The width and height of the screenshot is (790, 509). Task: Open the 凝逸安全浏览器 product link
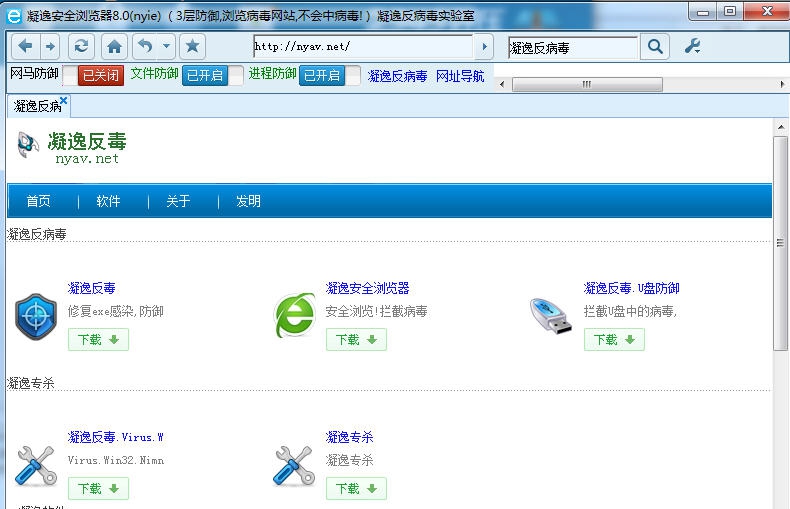pyautogui.click(x=367, y=288)
